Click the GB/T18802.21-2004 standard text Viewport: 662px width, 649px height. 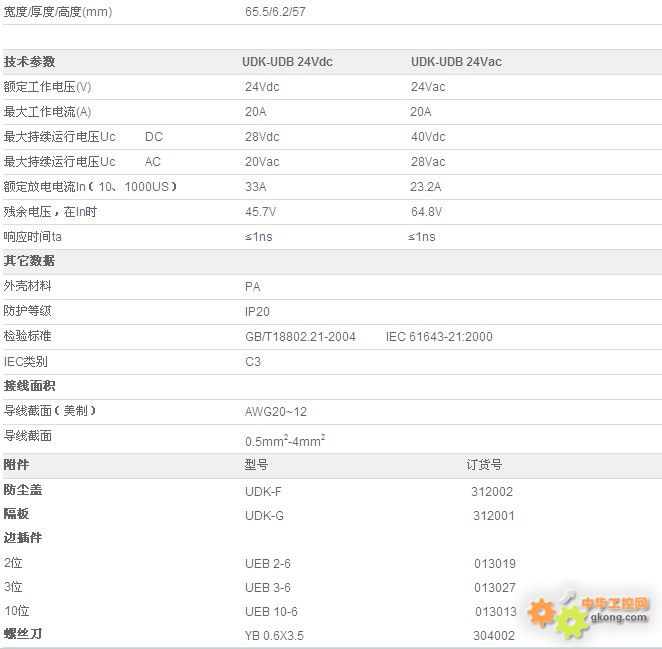point(300,337)
